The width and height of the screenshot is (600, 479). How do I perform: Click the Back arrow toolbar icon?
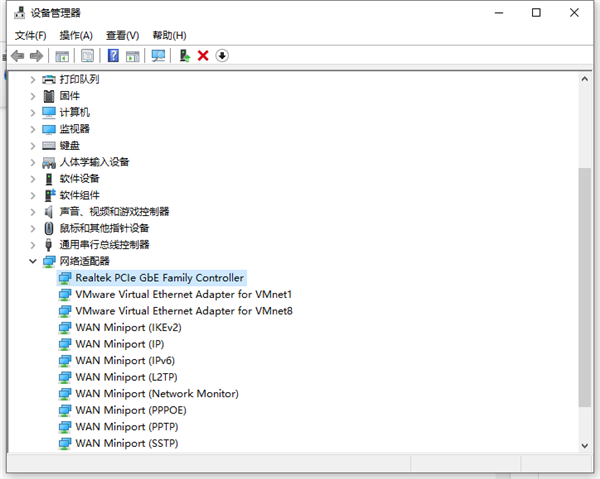tap(17, 56)
